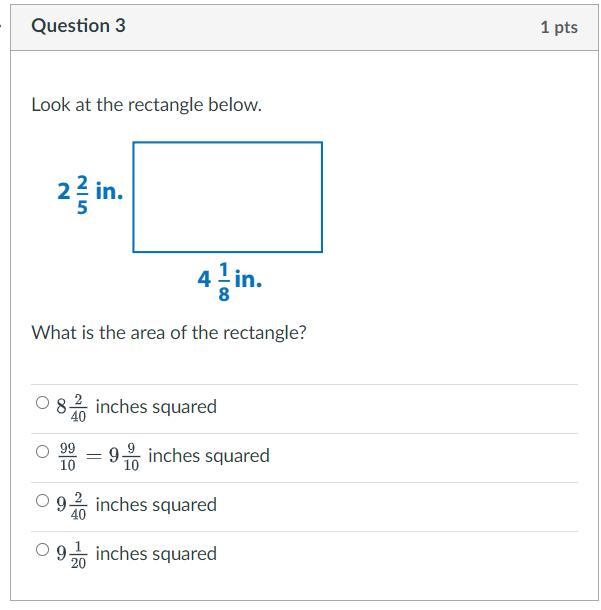The image size is (601, 610).
Task: Select the radio button for 9 2/40
Action: click(x=42, y=501)
